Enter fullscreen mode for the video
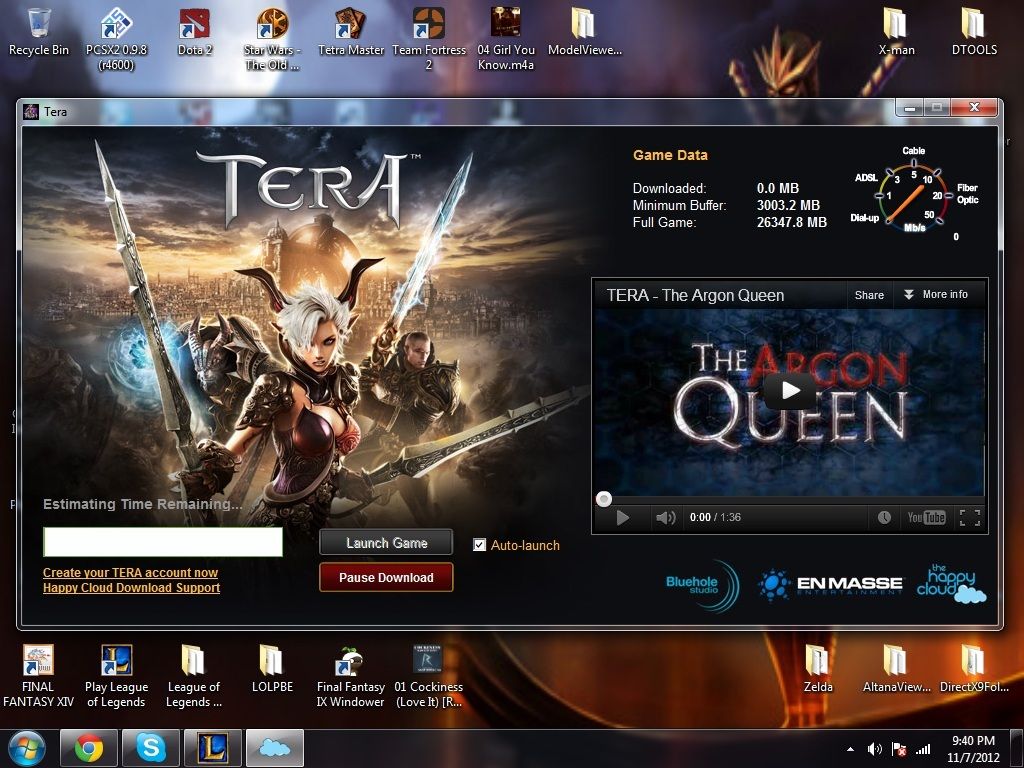The height and width of the screenshot is (768, 1024). (969, 518)
